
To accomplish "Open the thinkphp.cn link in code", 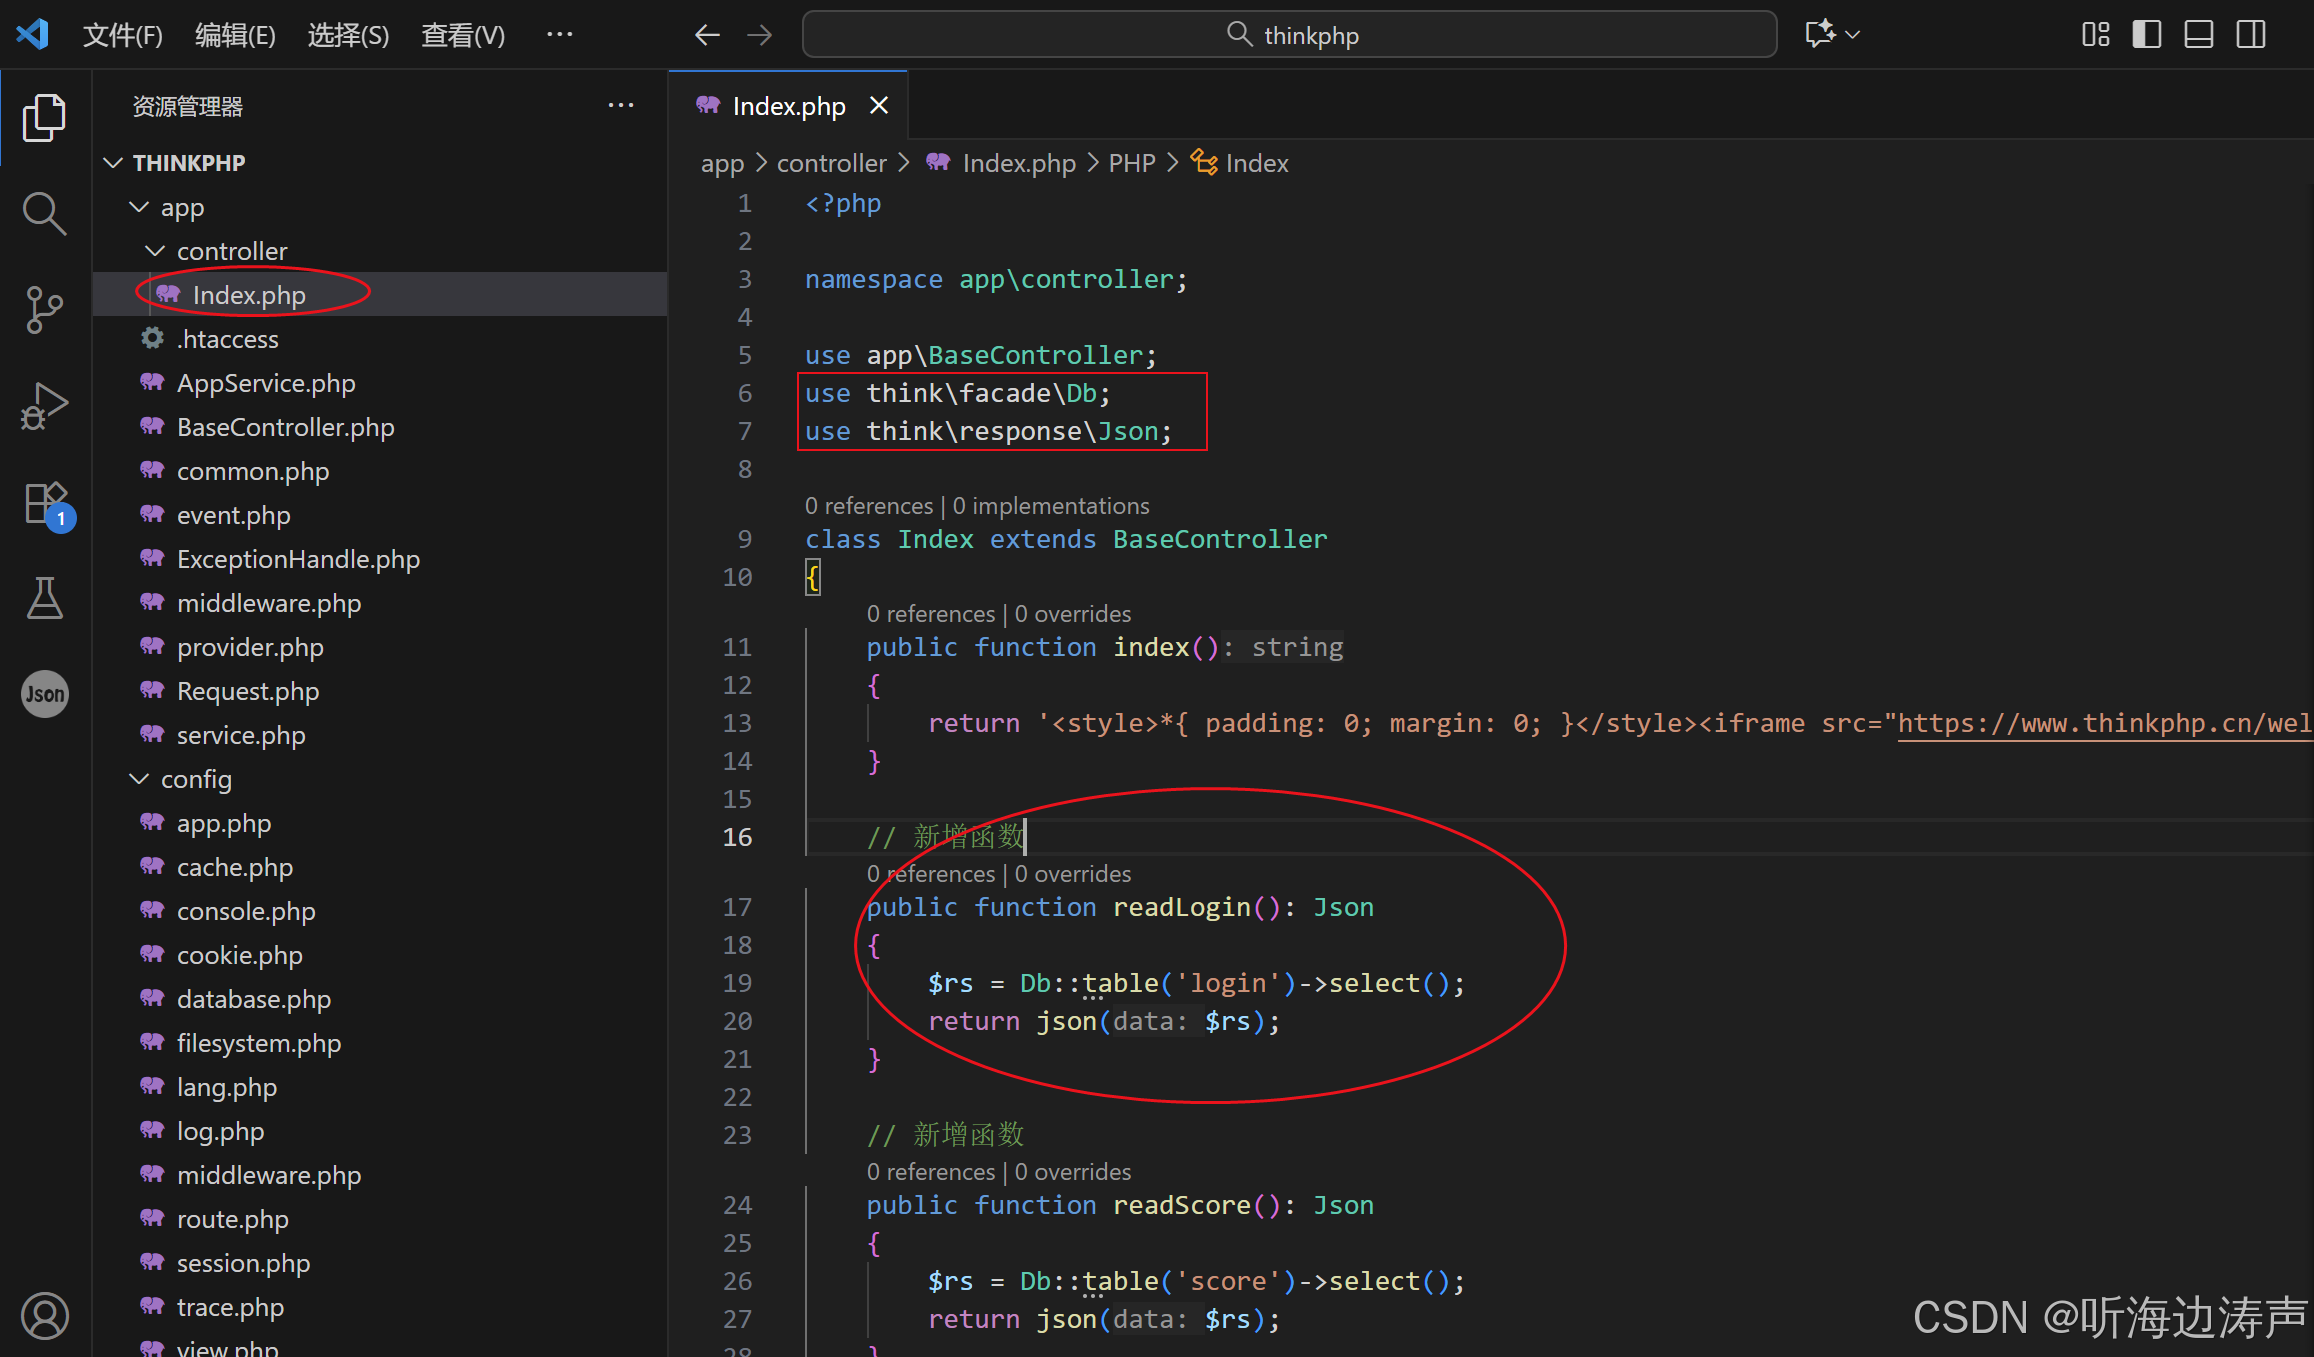I will (x=2100, y=722).
